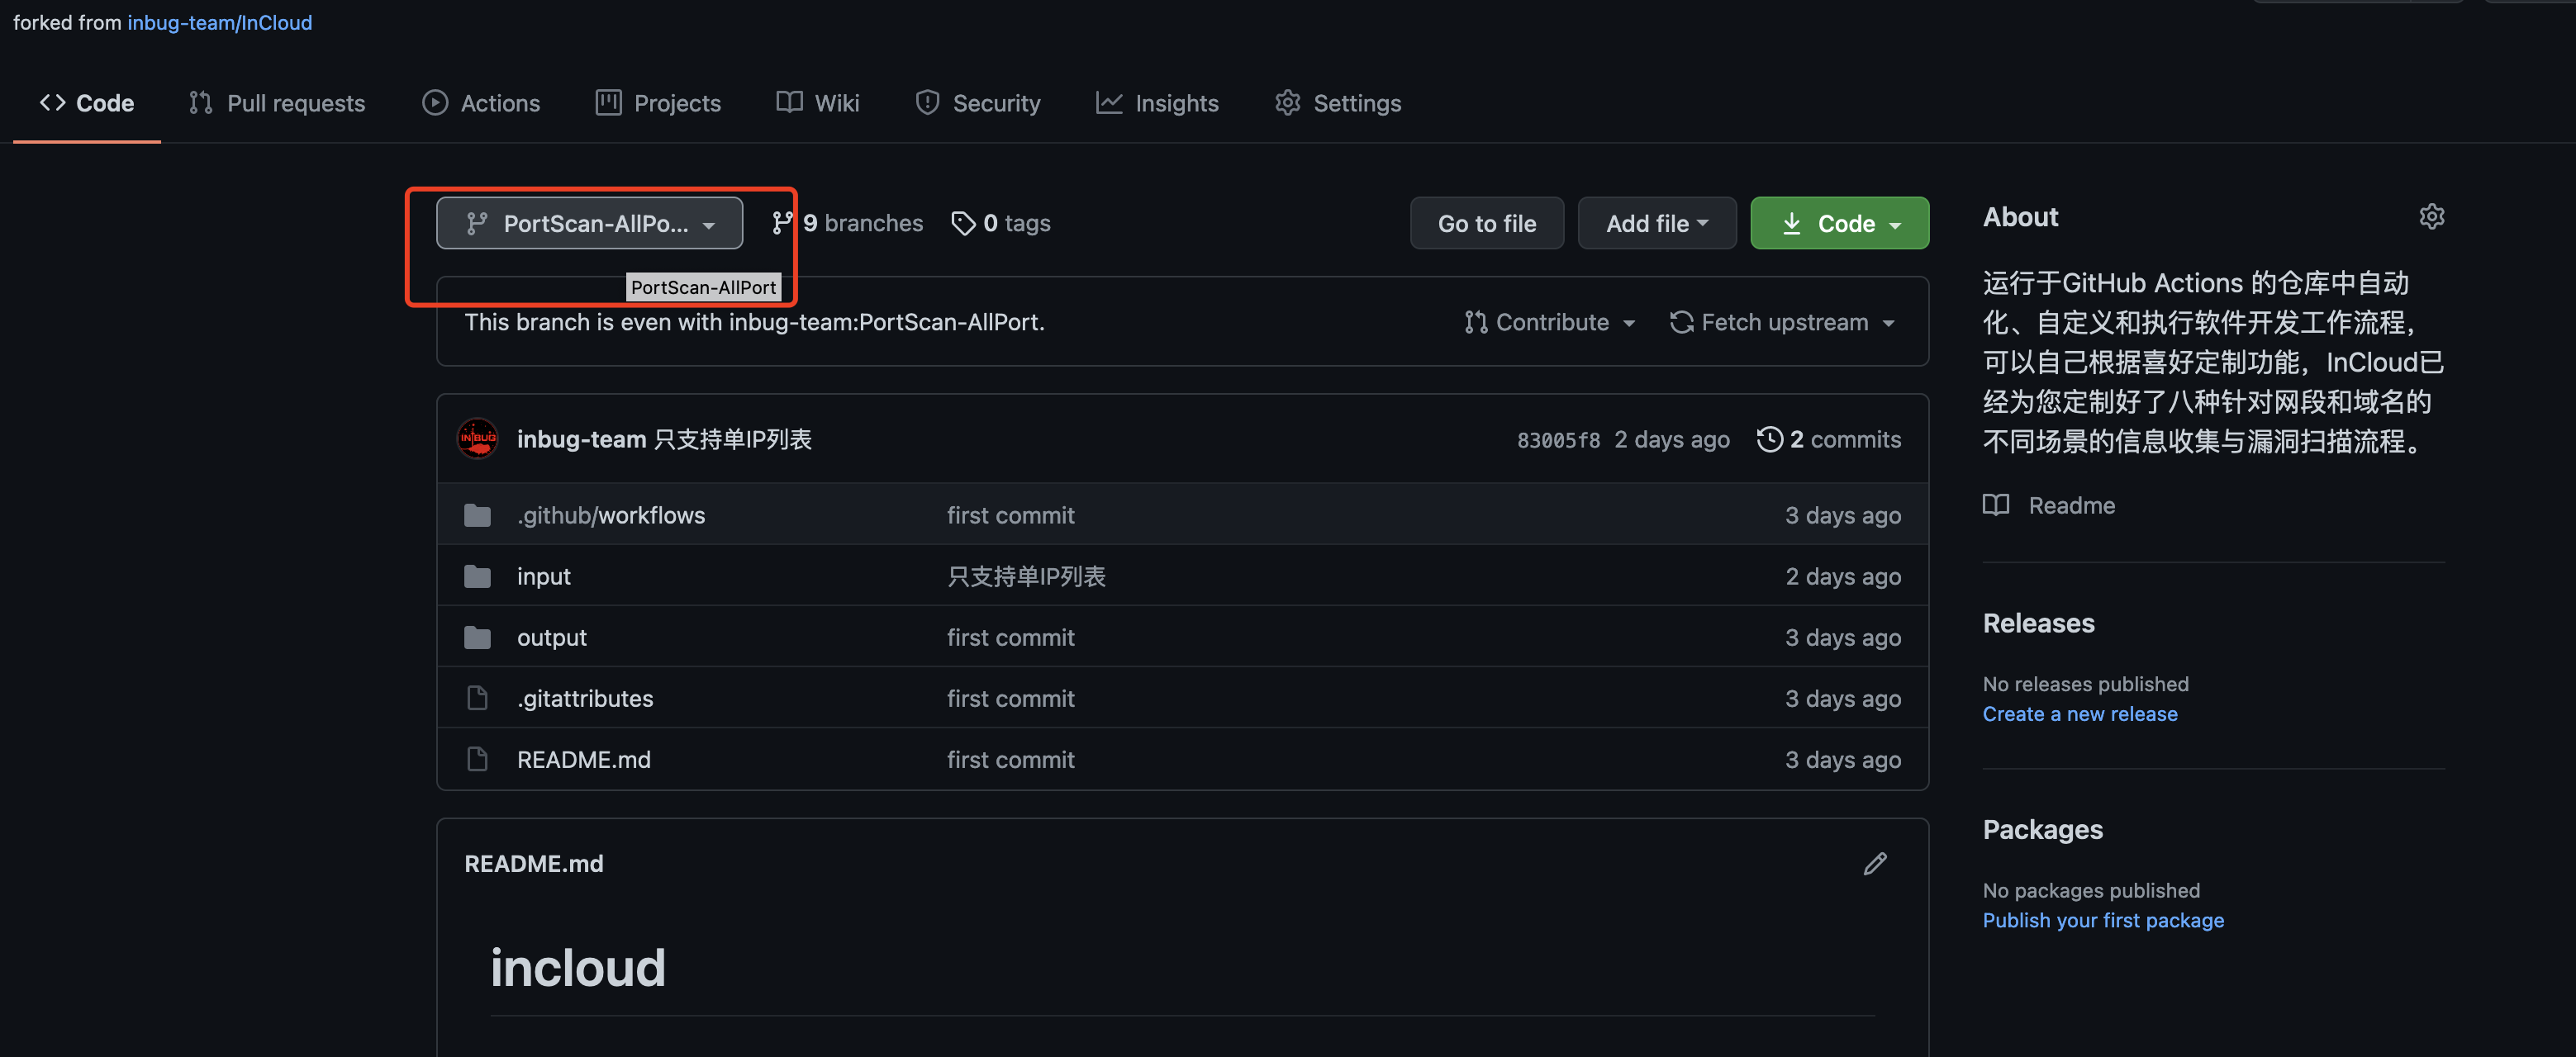
Task: Click the .github/workflows folder icon
Action: click(x=478, y=515)
